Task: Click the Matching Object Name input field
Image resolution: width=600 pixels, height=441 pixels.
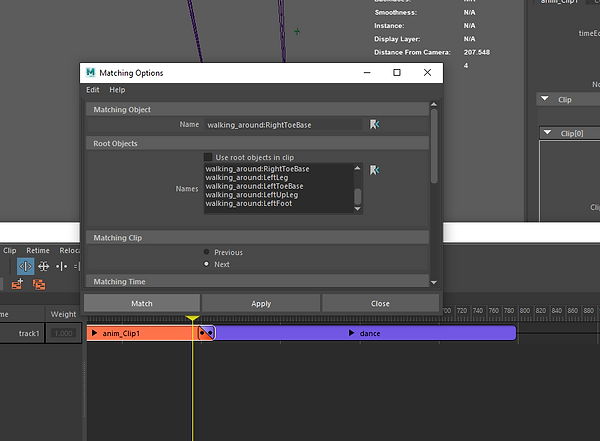Action: click(283, 125)
